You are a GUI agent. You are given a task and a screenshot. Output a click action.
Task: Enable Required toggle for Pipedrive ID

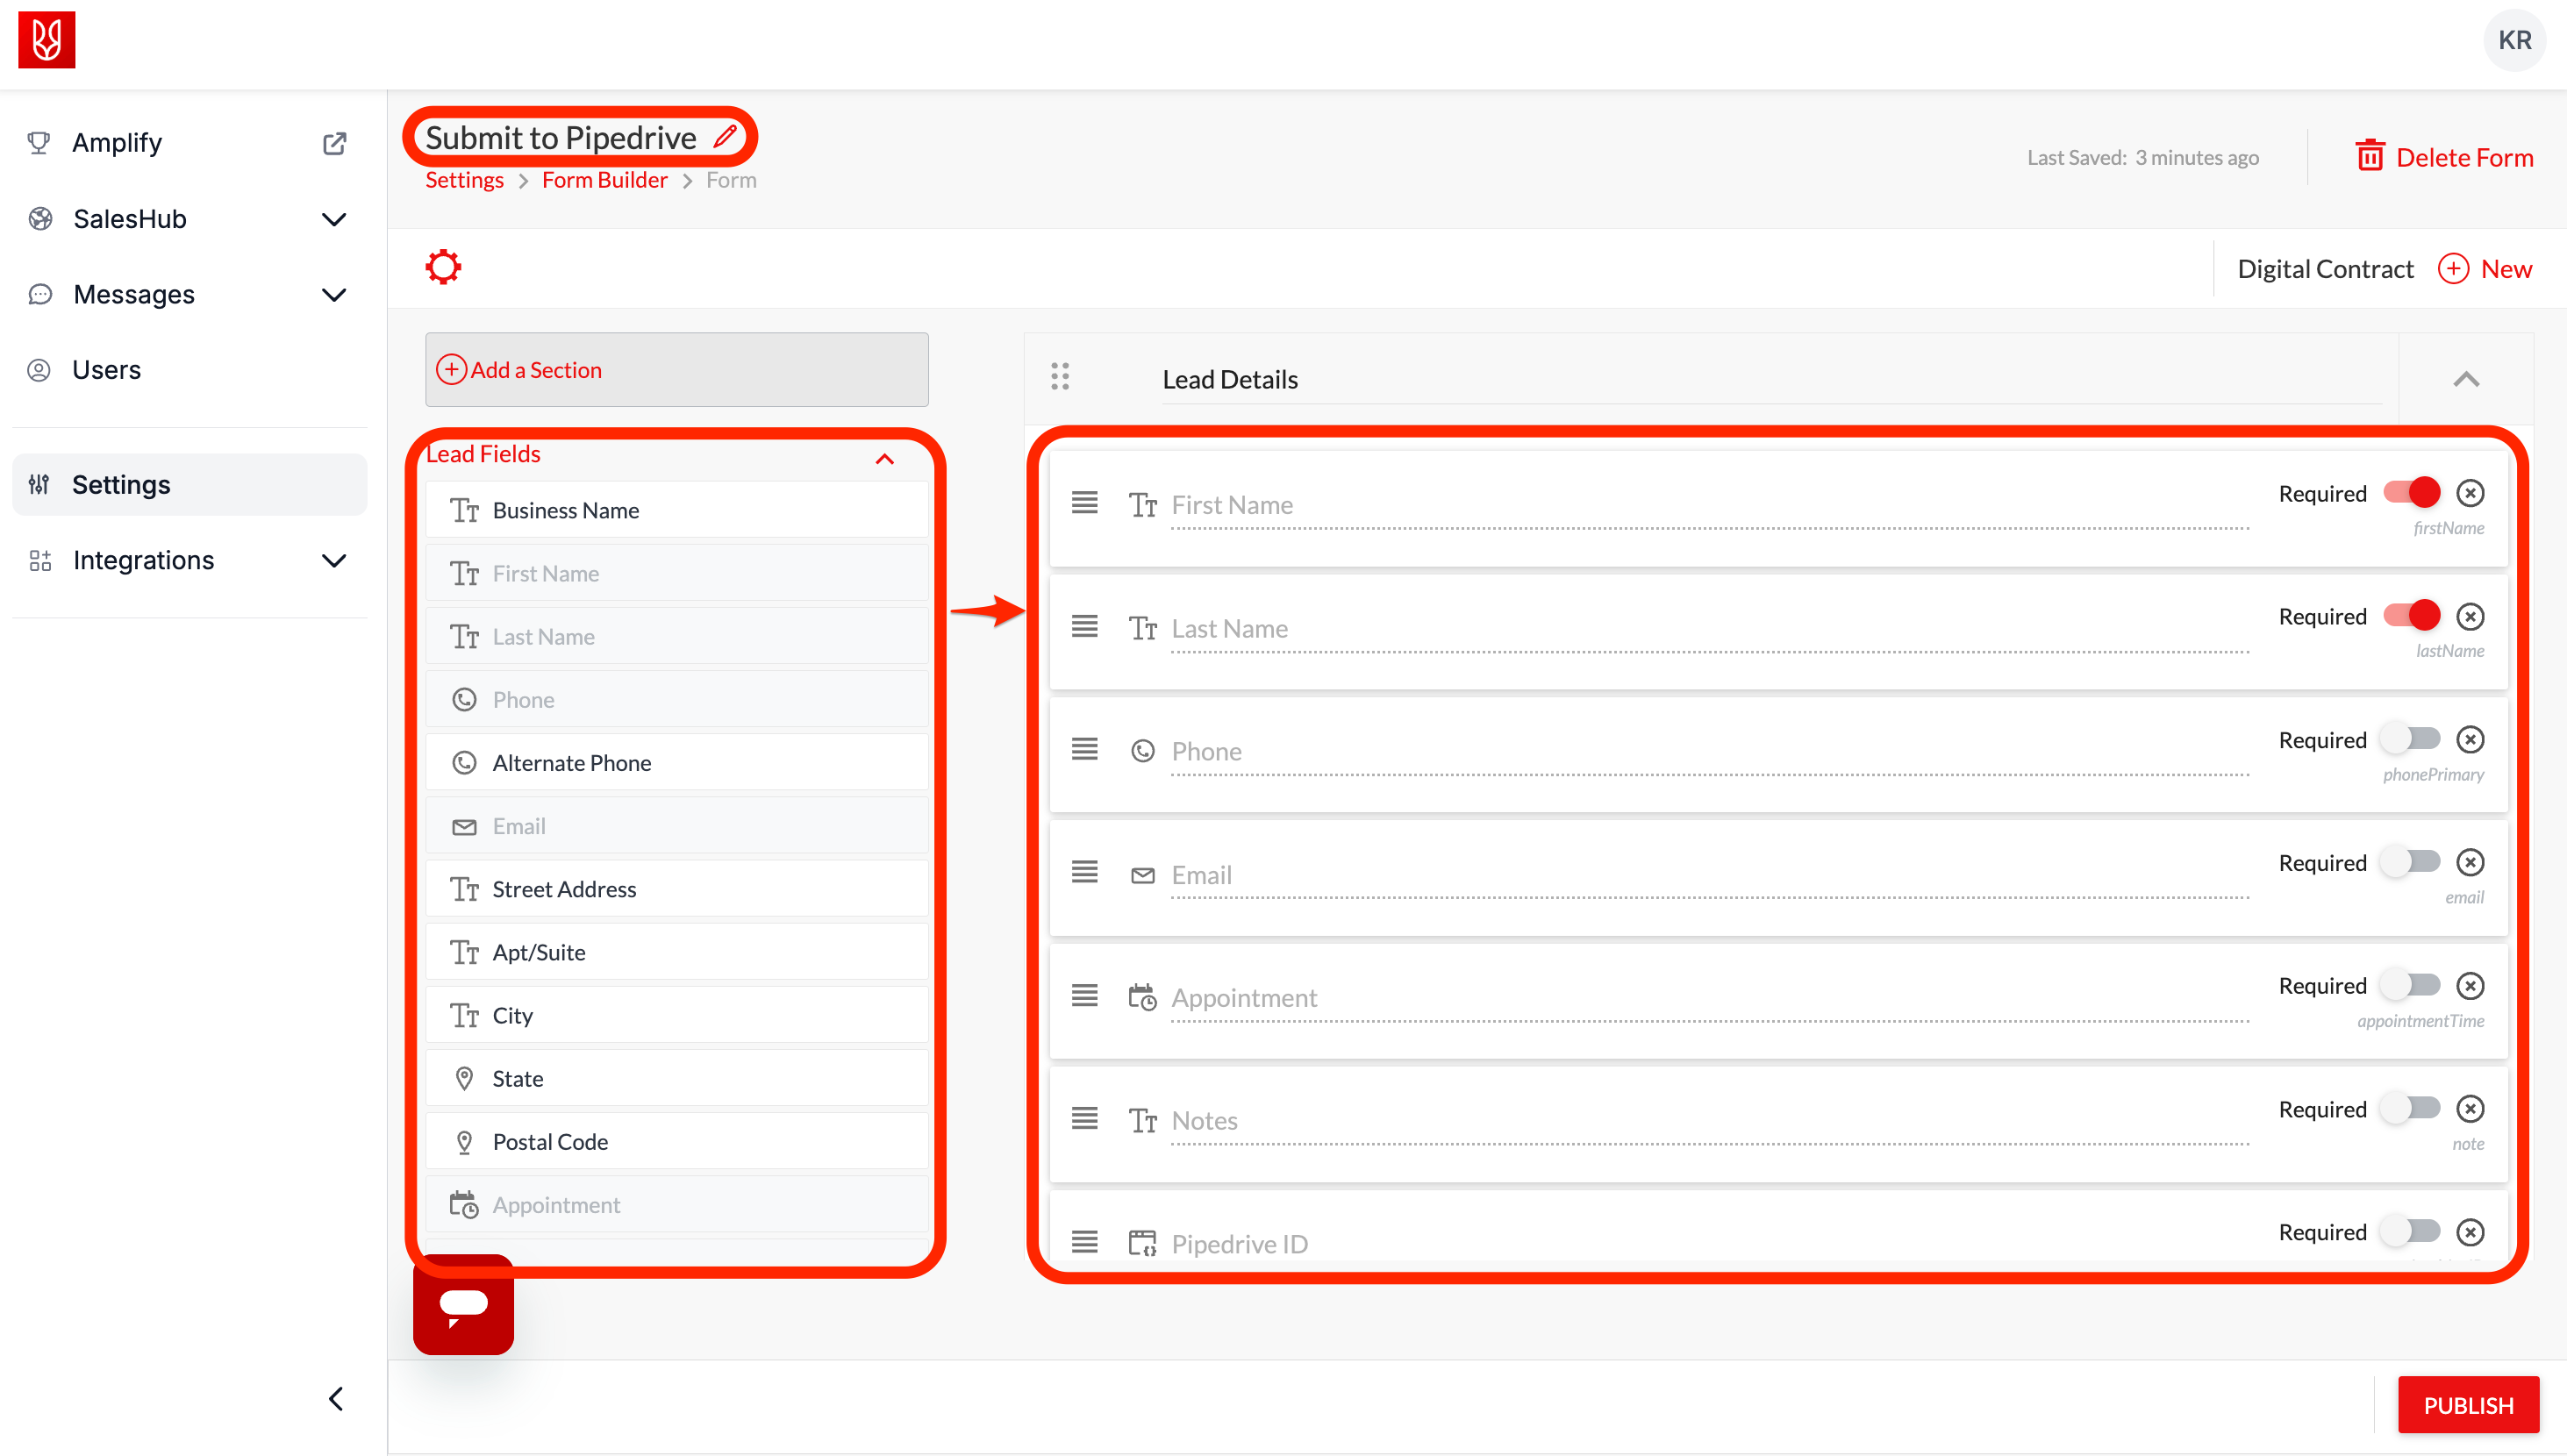(2411, 1231)
